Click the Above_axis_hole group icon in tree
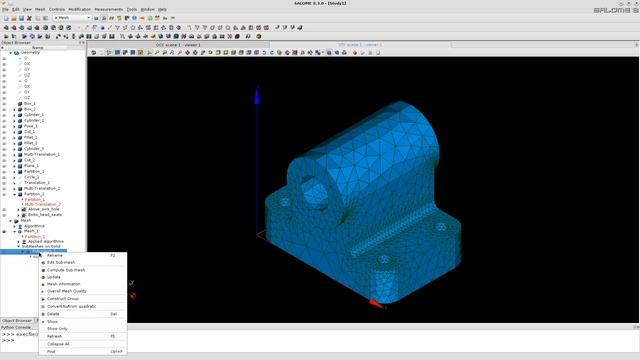Viewport: 640px width, 360px height. (24, 209)
